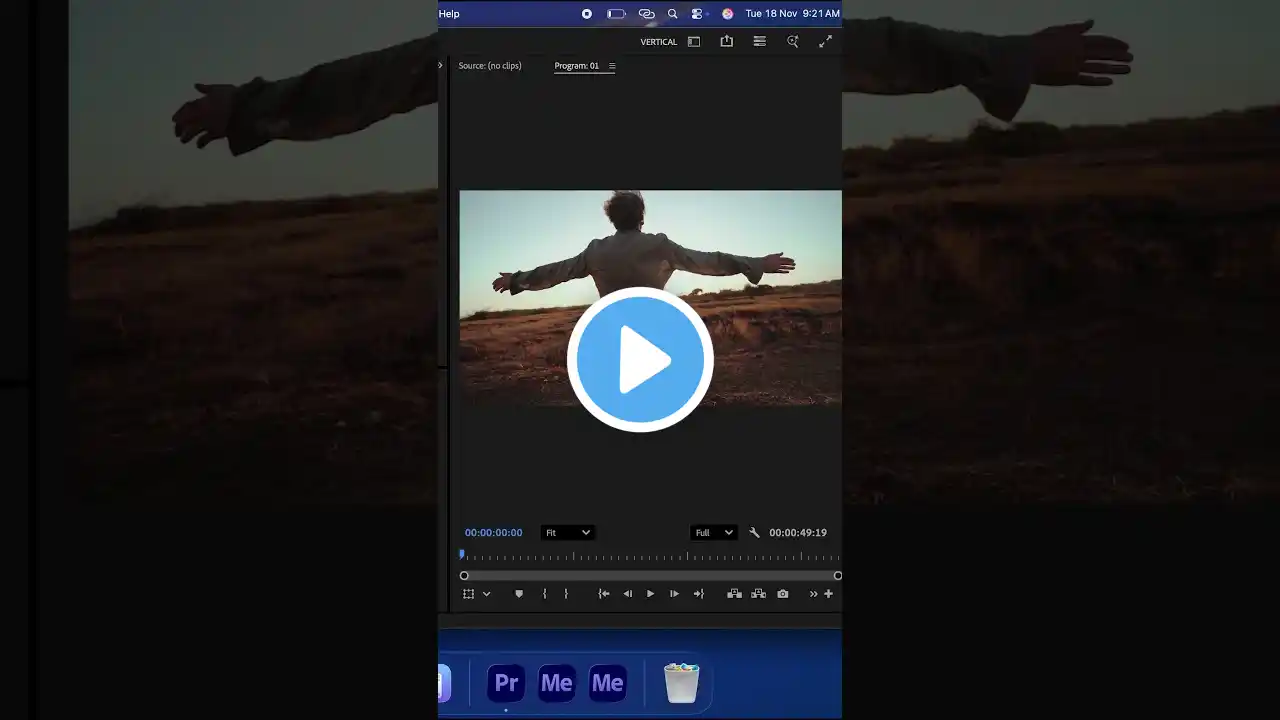The width and height of the screenshot is (1280, 720).
Task: Step back one frame
Action: pyautogui.click(x=628, y=594)
